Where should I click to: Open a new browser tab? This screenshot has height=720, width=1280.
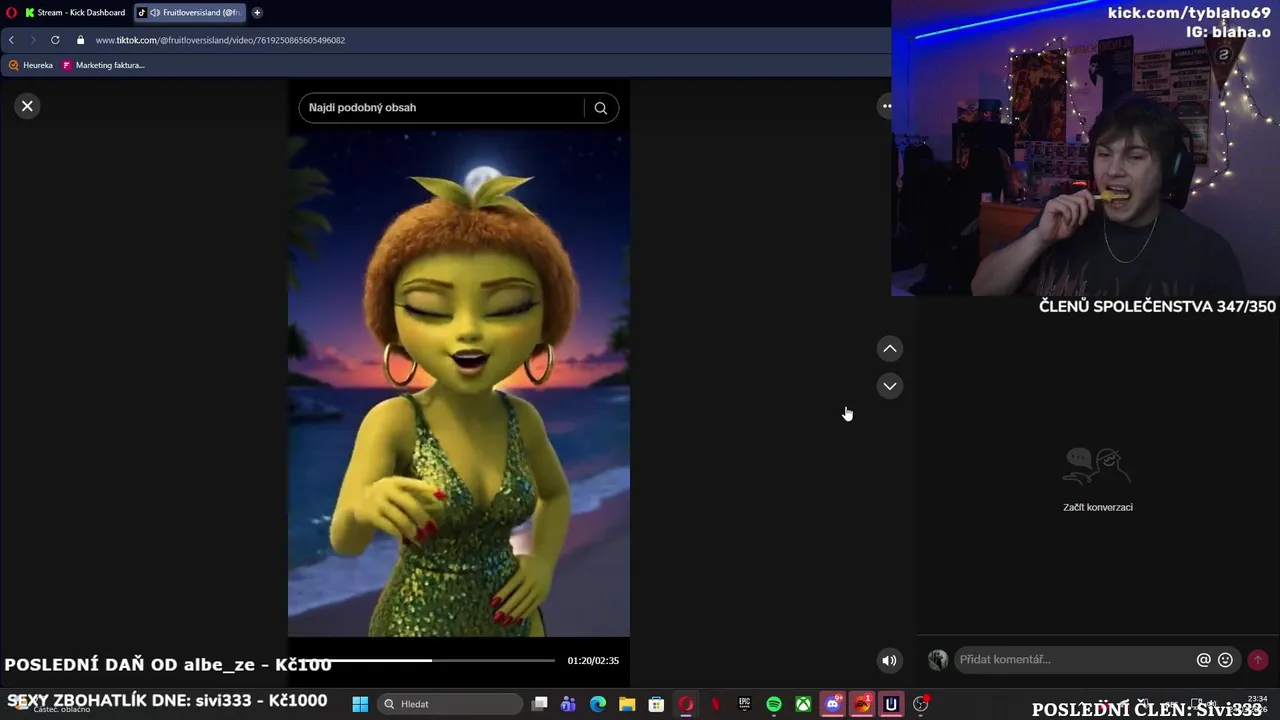[x=257, y=13]
